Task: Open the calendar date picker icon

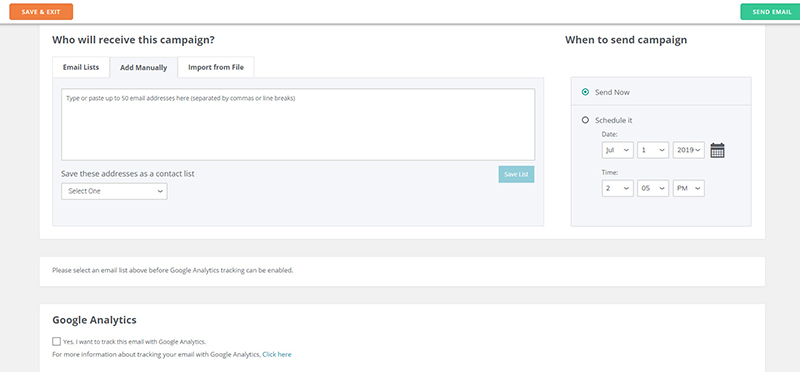Action: point(717,151)
